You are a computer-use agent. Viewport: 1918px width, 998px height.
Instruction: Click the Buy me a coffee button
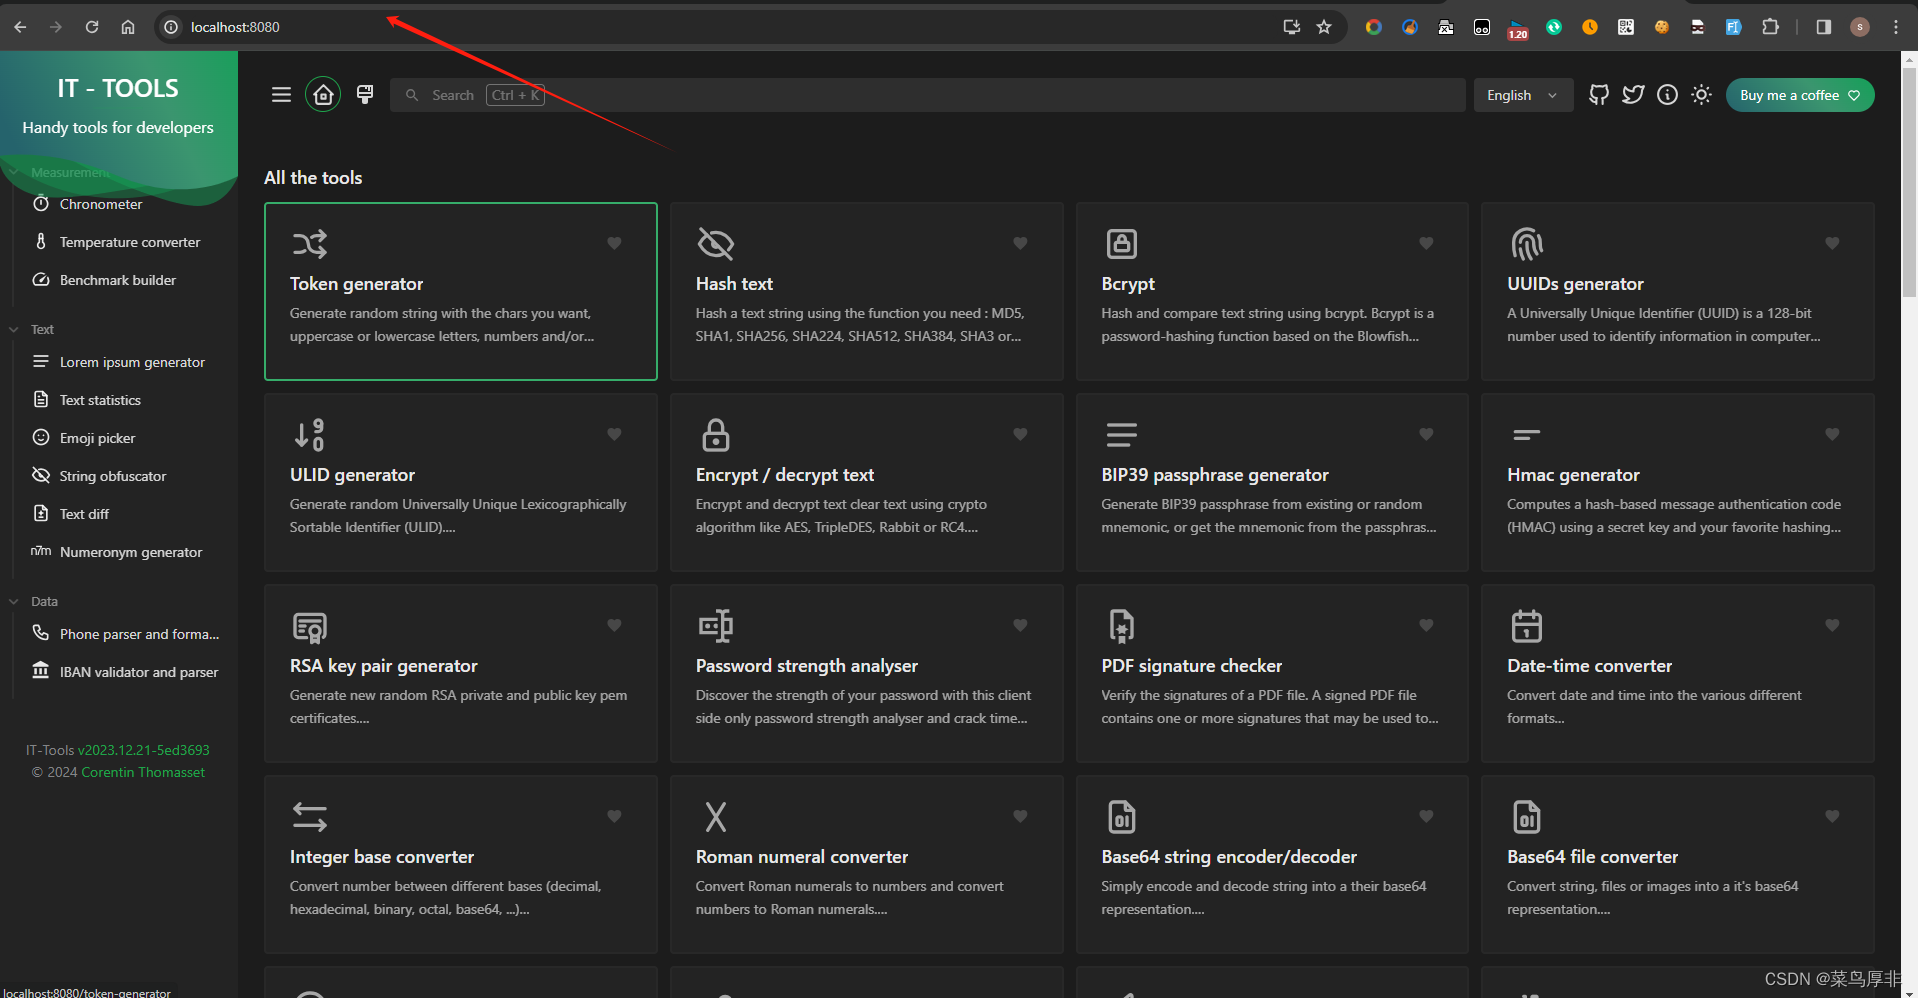coord(1799,94)
